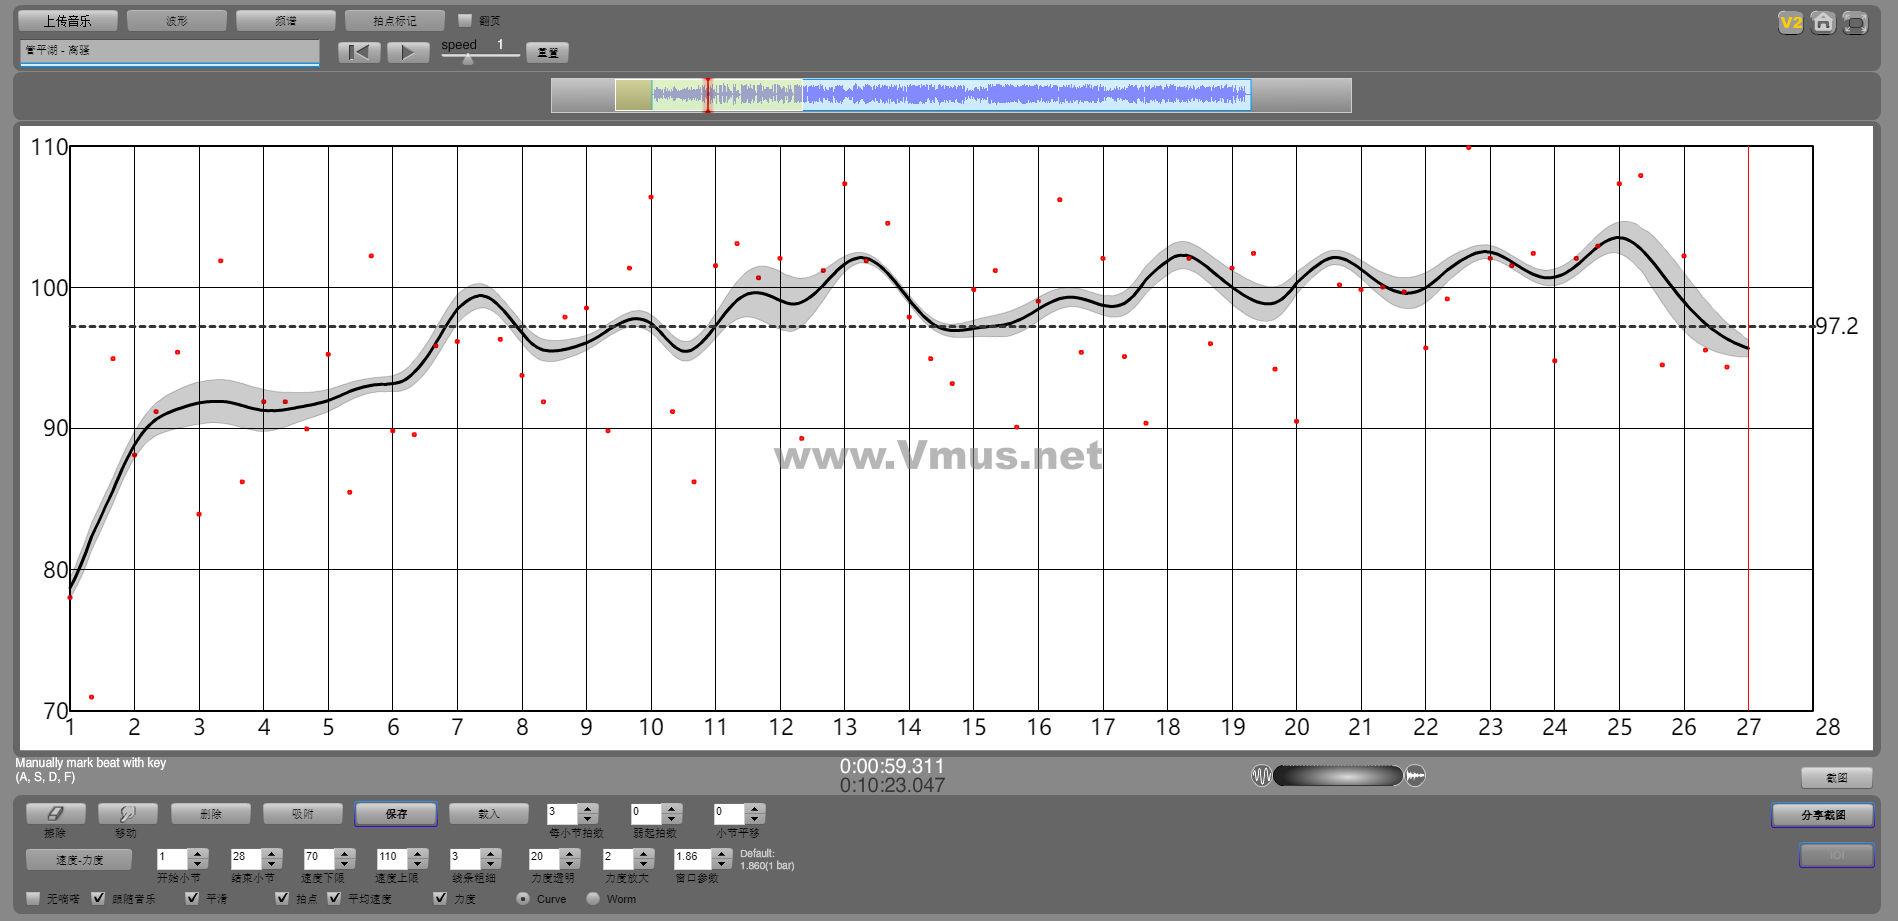Click the 上传音乐 upload music button
The height and width of the screenshot is (921, 1898).
(67, 20)
